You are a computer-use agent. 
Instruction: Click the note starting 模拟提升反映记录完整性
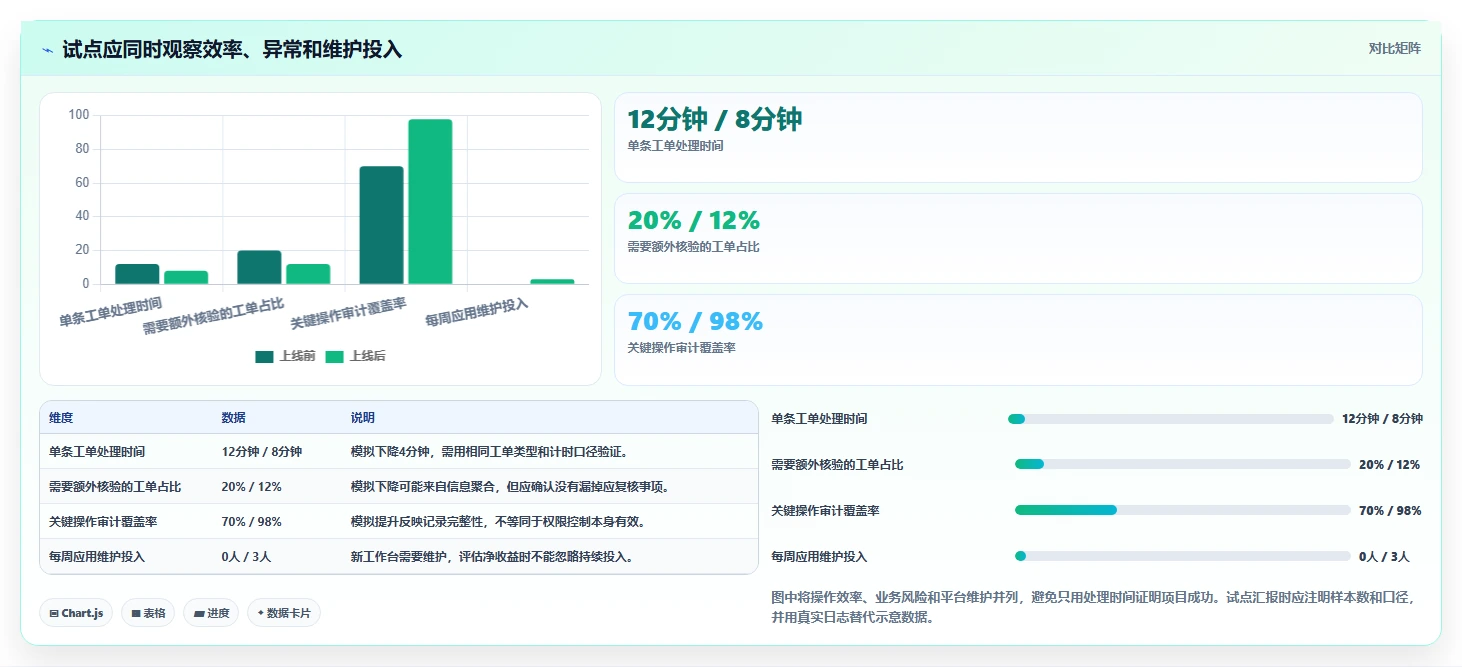498,522
